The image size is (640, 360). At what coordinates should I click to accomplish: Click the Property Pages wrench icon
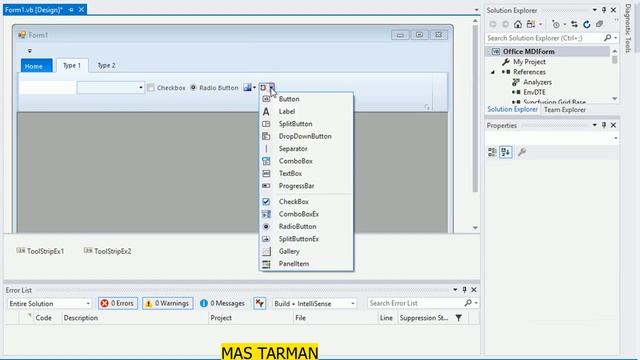522,152
